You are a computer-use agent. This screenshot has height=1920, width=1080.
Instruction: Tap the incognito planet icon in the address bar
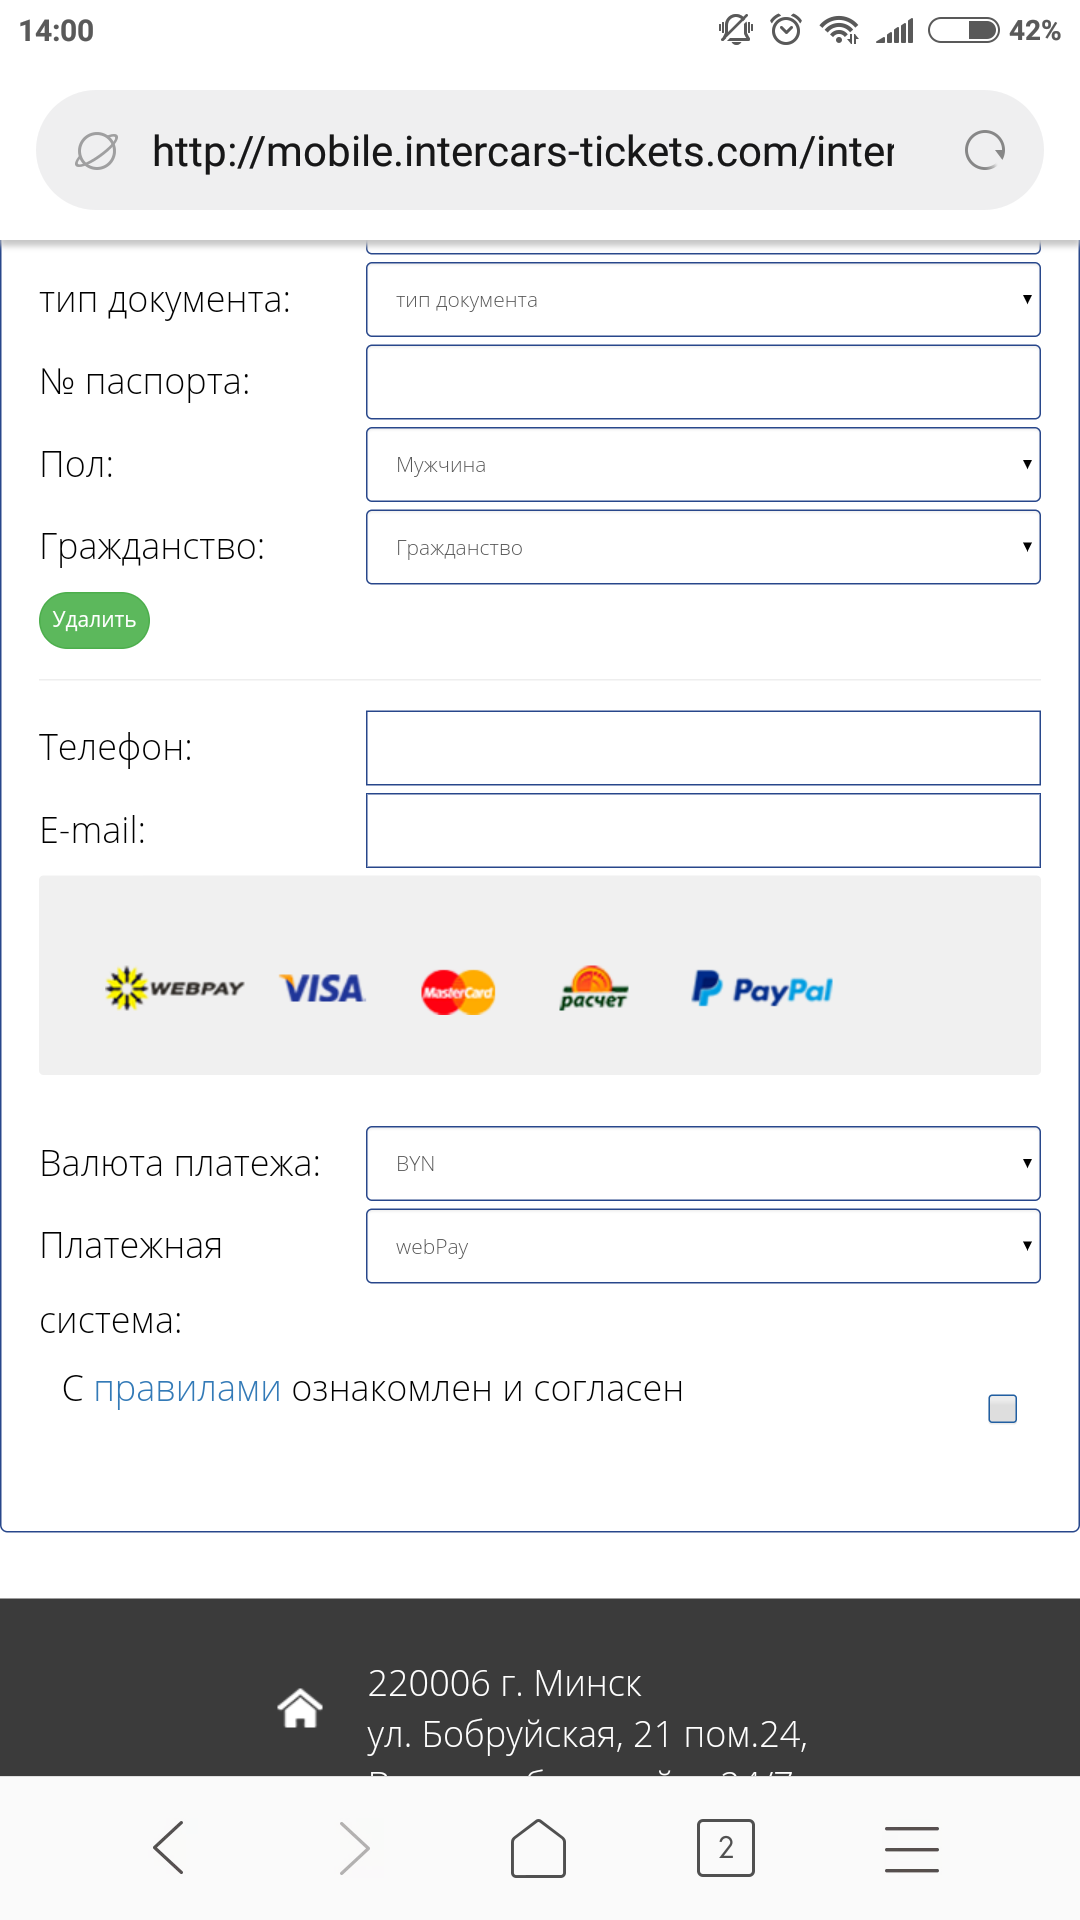point(97,151)
